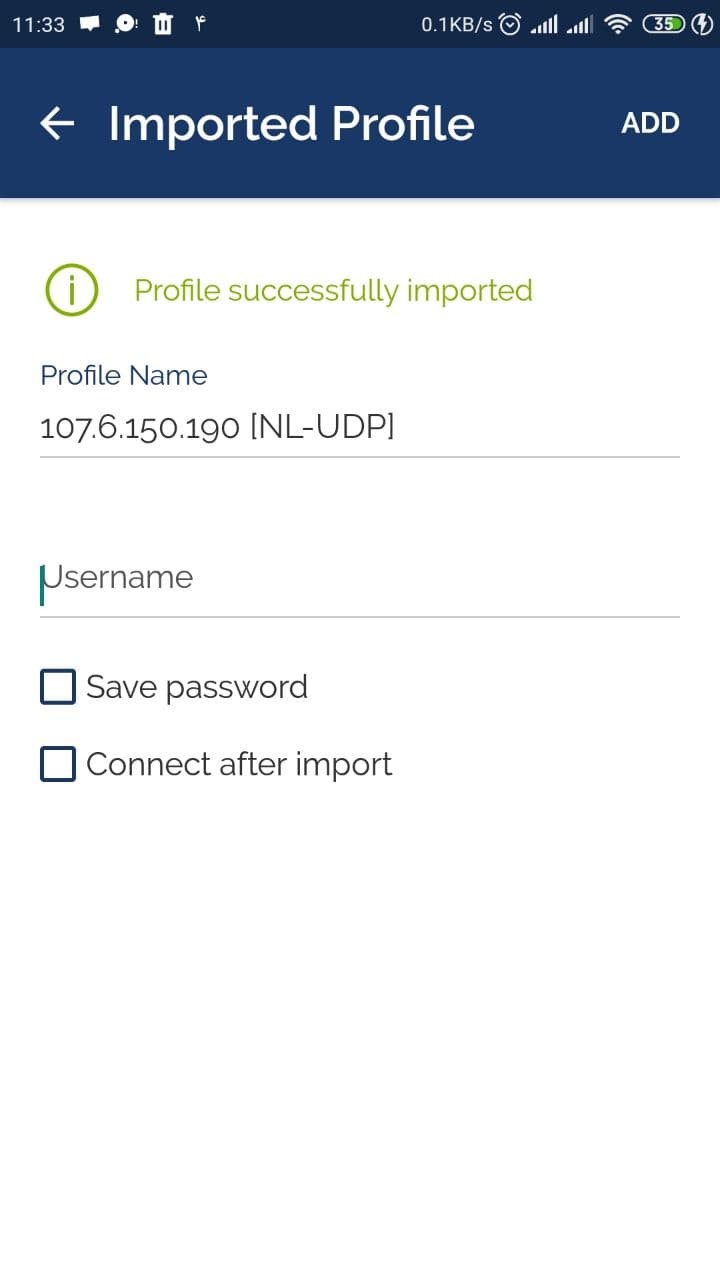Screen dimensions: 720x1280
Task: Tap the green info circle icon
Action: [71, 291]
